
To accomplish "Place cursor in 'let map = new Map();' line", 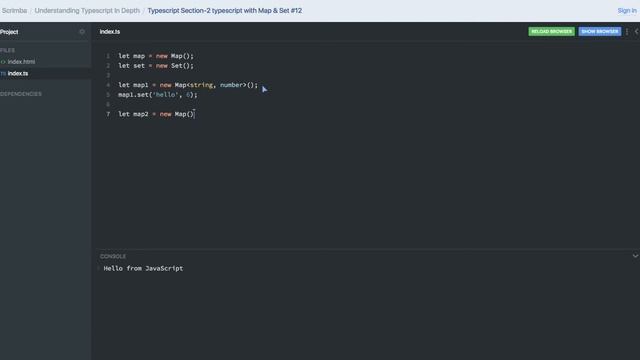I will coord(156,56).
